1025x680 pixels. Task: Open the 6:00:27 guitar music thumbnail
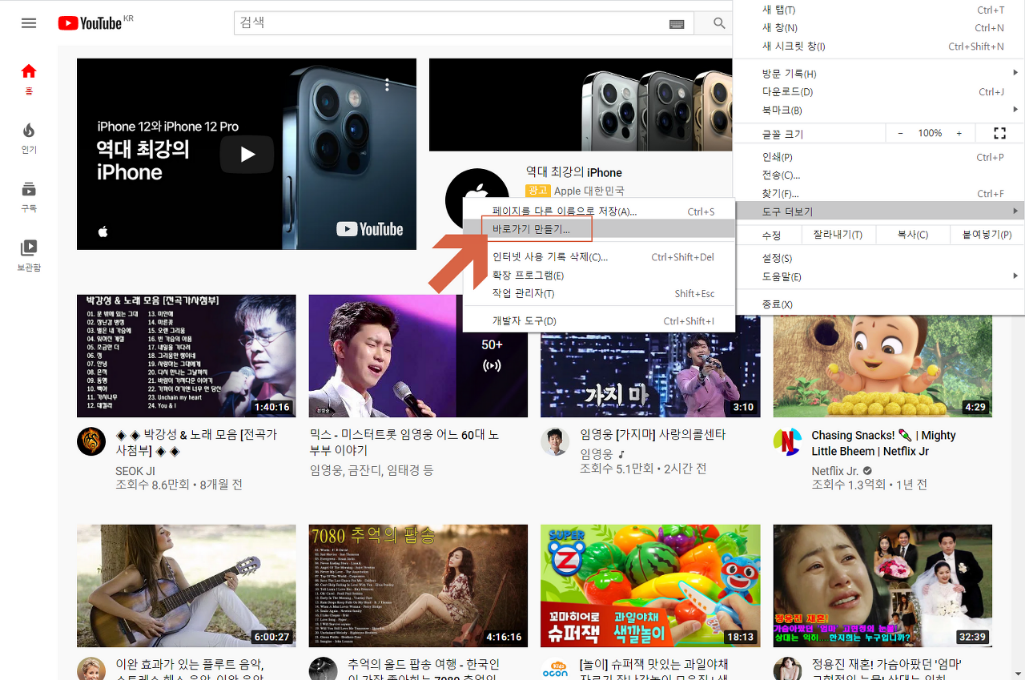[x=186, y=586]
